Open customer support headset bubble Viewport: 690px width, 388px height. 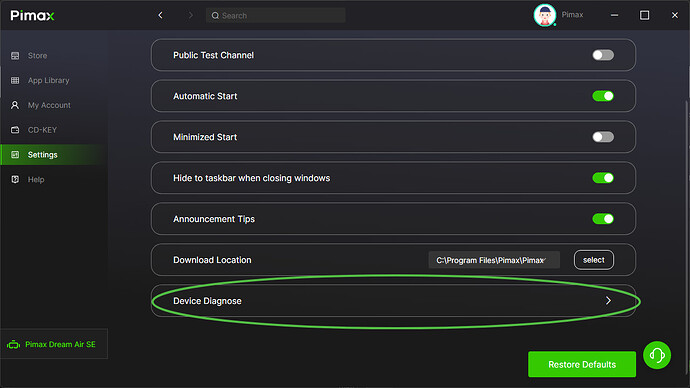[x=657, y=355]
